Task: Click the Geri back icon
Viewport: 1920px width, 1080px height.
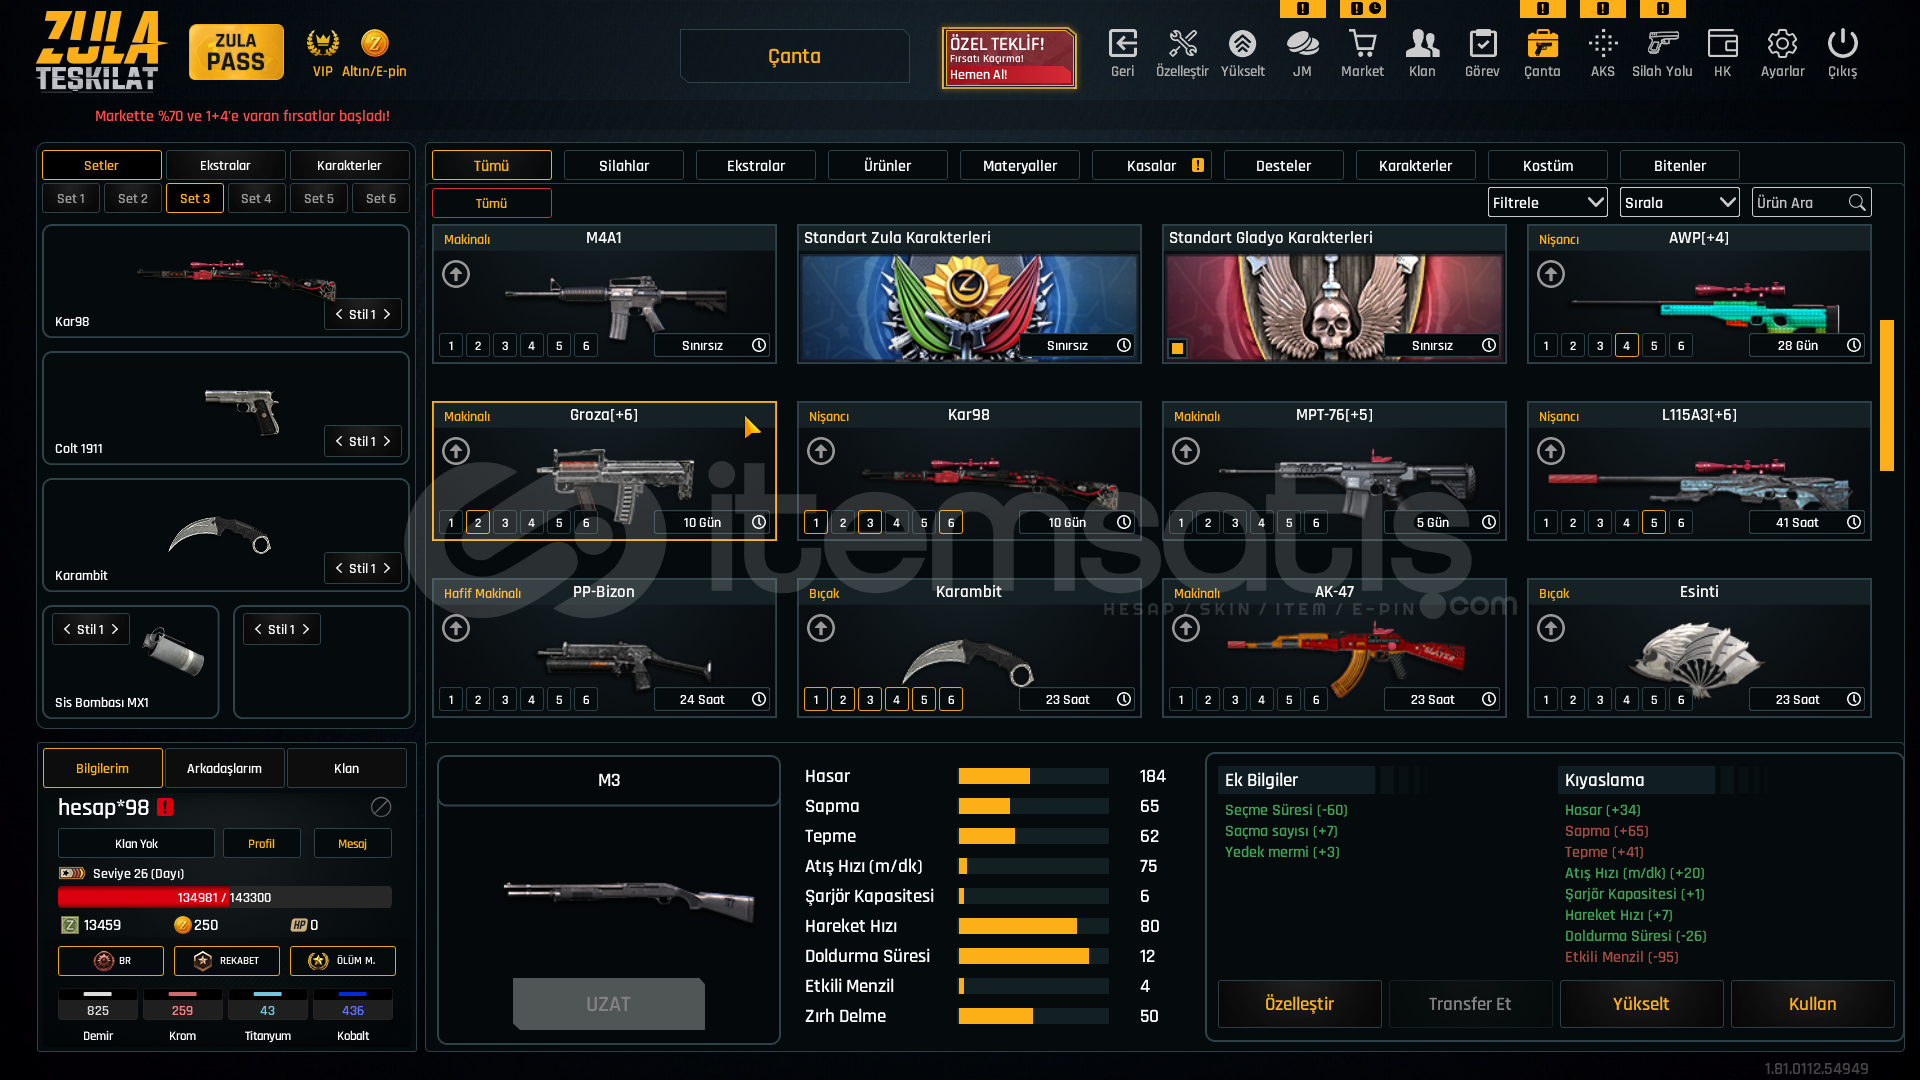Action: tap(1122, 45)
